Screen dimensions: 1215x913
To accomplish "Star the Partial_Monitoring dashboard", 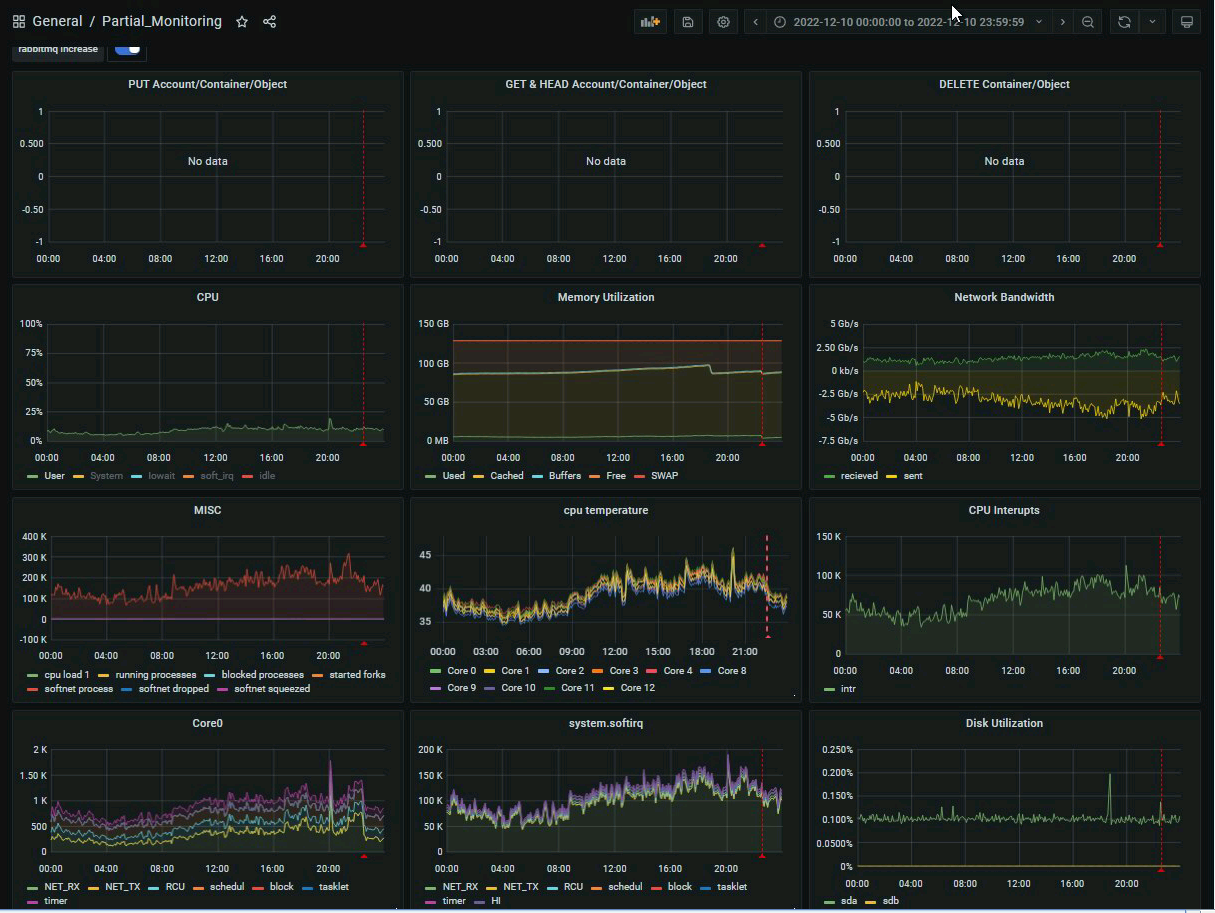I will click(242, 22).
